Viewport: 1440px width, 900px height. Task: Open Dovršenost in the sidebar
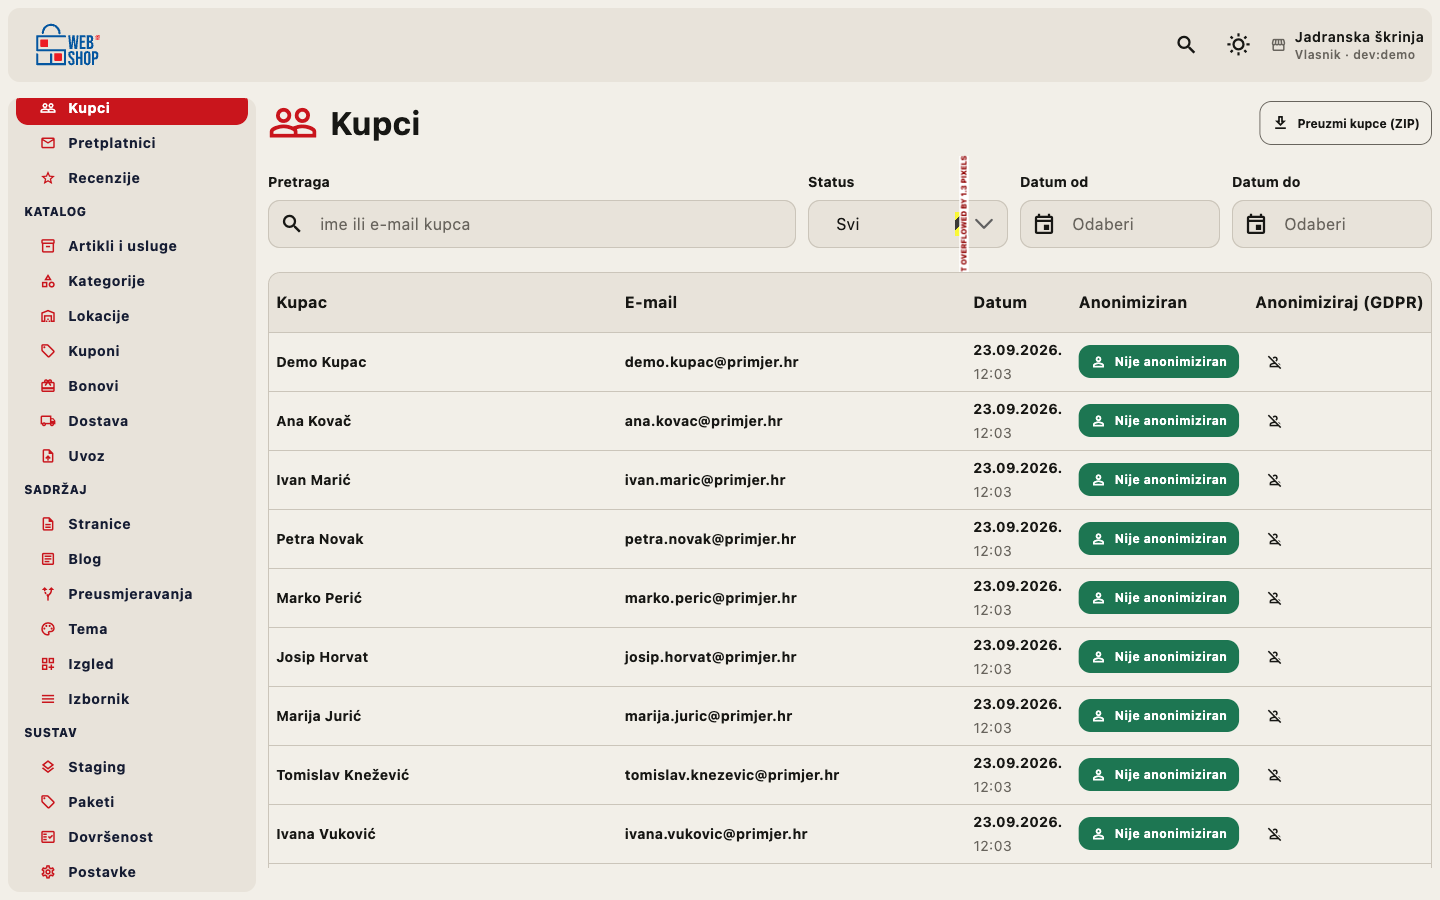(132, 837)
